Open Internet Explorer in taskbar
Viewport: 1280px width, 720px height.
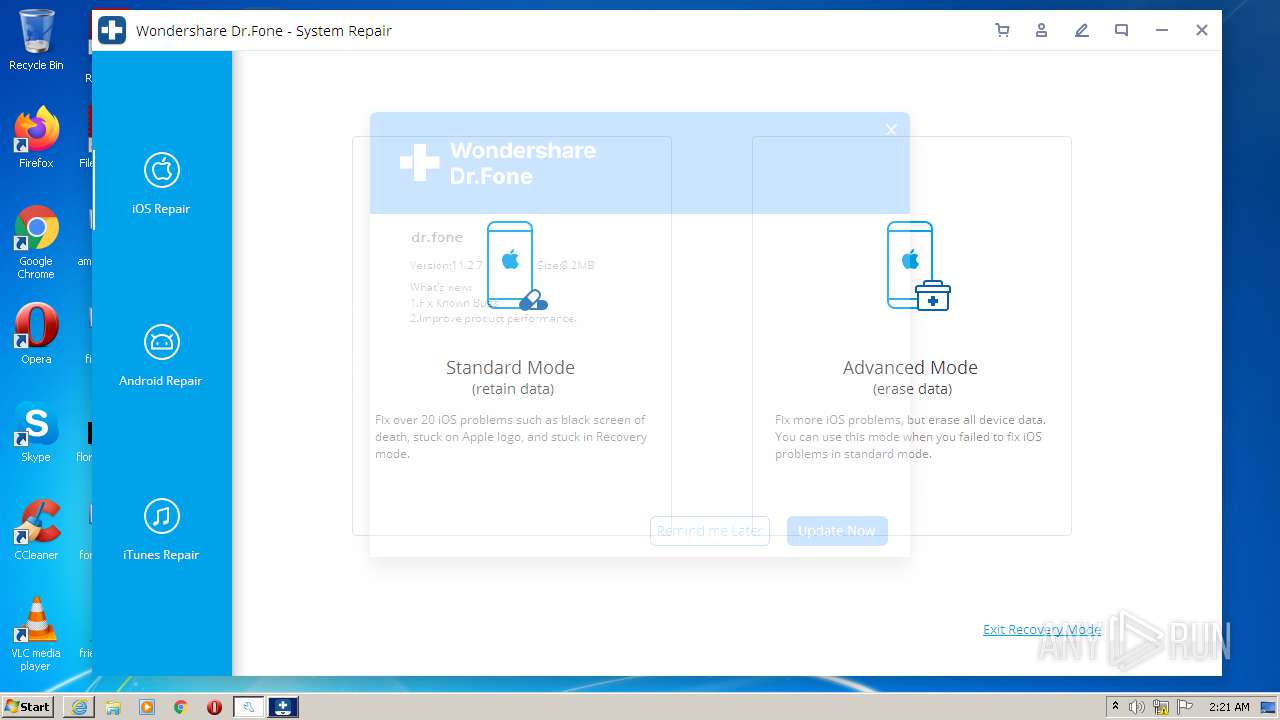click(79, 707)
